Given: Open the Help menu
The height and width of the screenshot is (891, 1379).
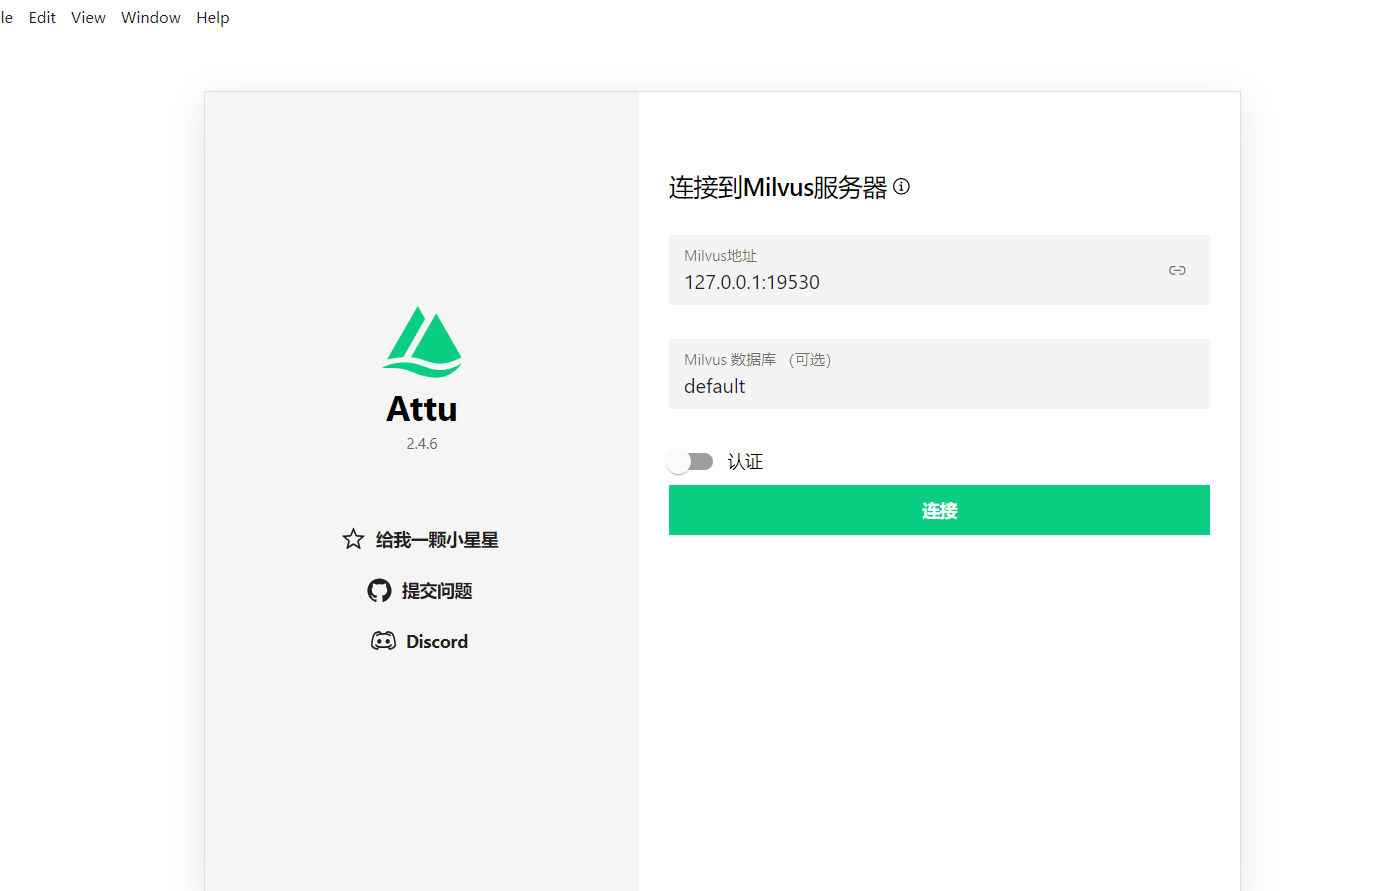Looking at the screenshot, I should [x=213, y=17].
